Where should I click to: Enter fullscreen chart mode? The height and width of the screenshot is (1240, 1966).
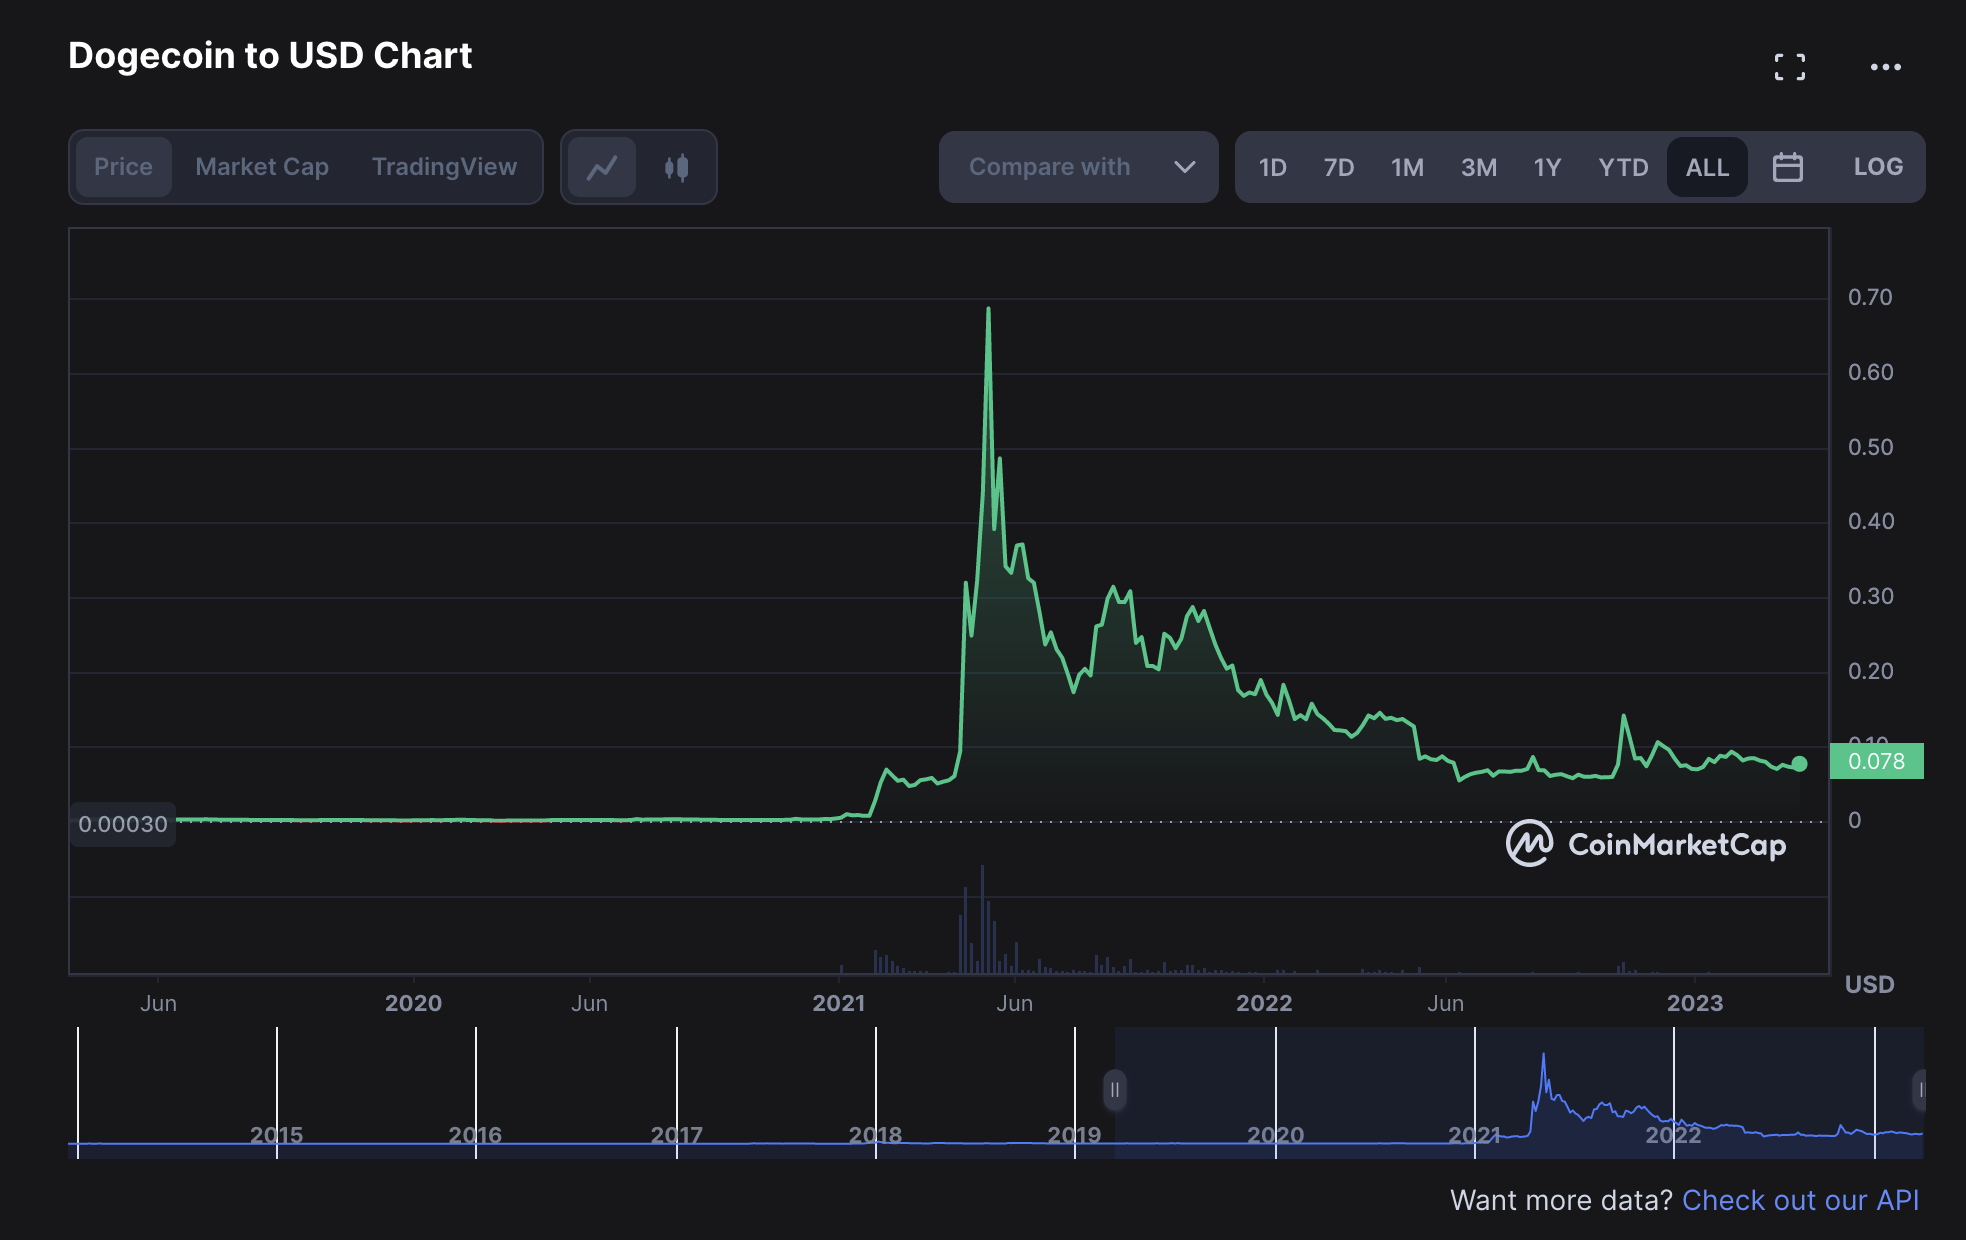[x=1791, y=65]
